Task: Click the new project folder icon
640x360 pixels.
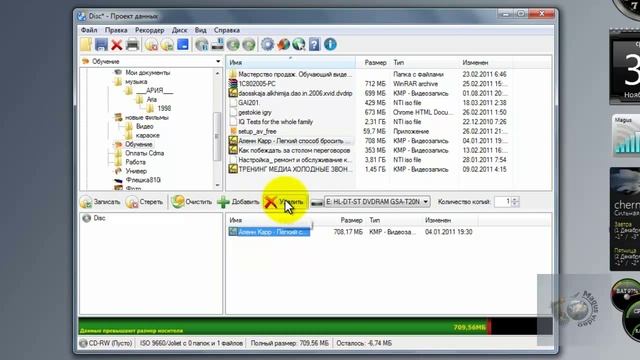Action: 86,44
